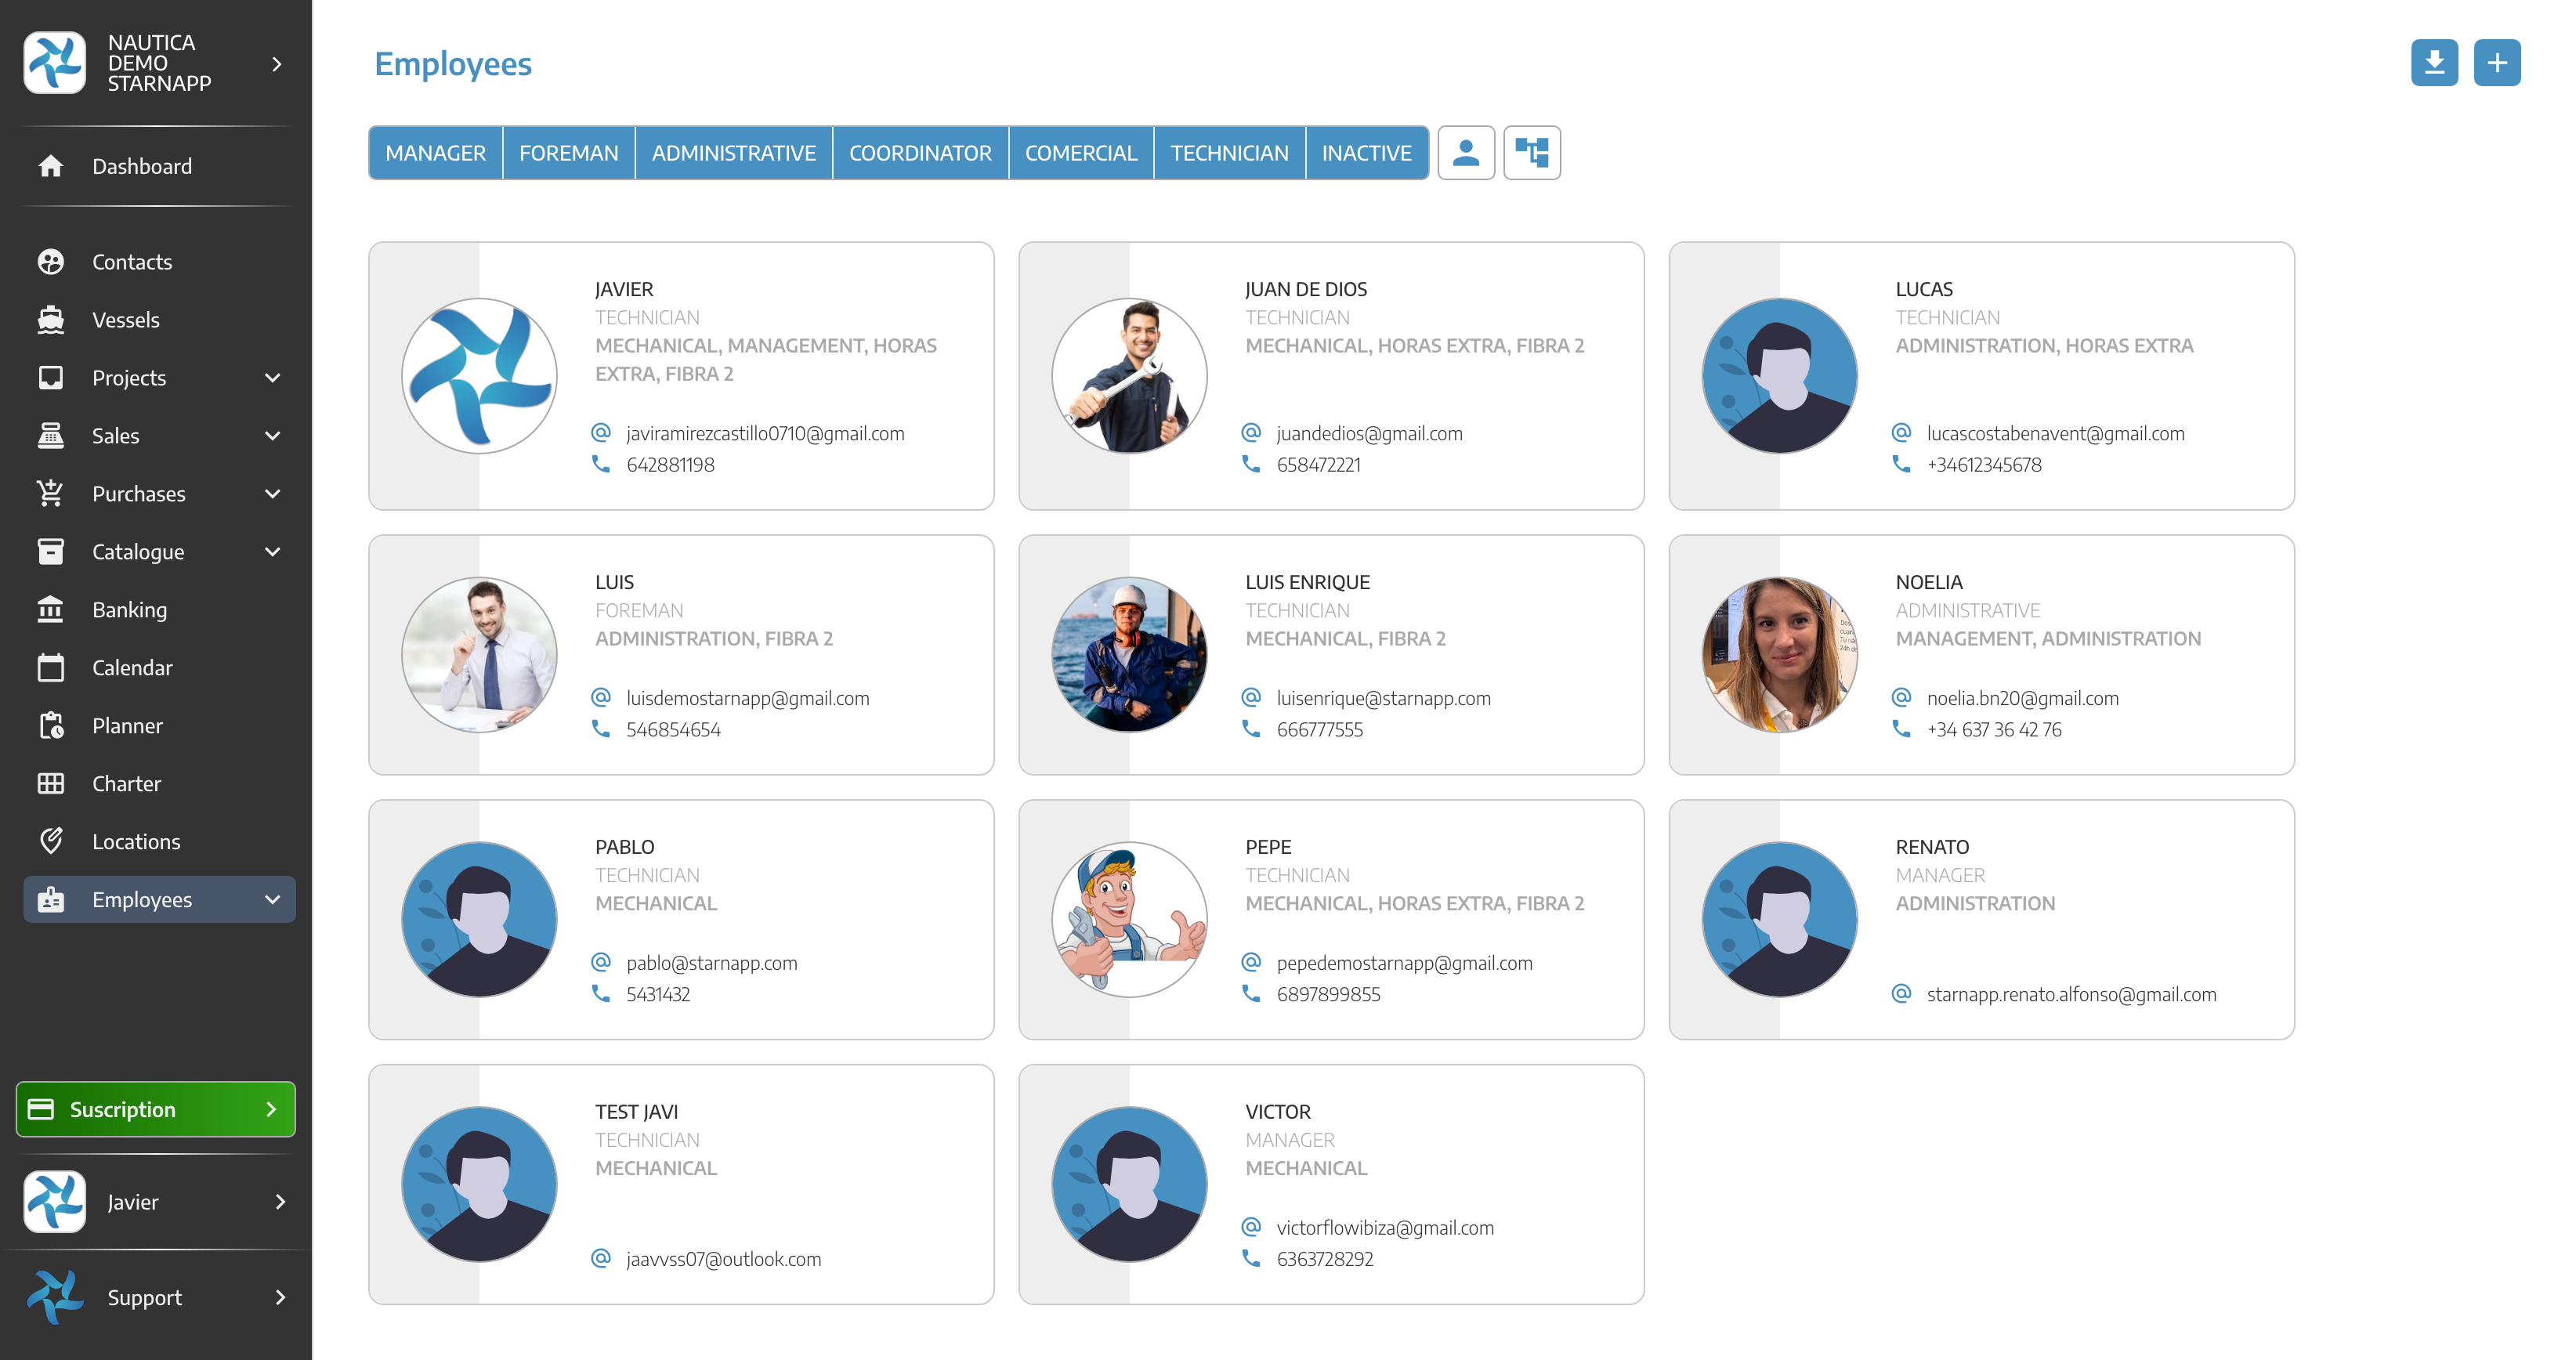Click the Sales register icon
This screenshot has height=1360, width=2576.
coord(51,436)
